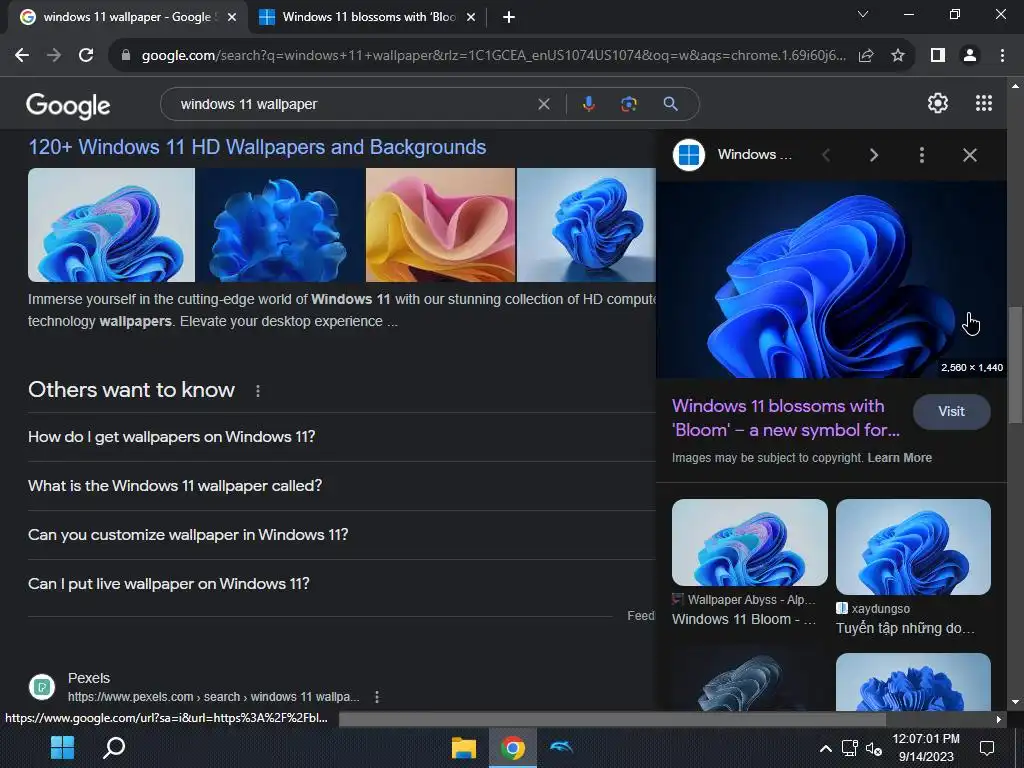The height and width of the screenshot is (768, 1024).
Task: Open Wallpaper Abyss 'Windows 11 Bloom' related image
Action: coord(749,543)
